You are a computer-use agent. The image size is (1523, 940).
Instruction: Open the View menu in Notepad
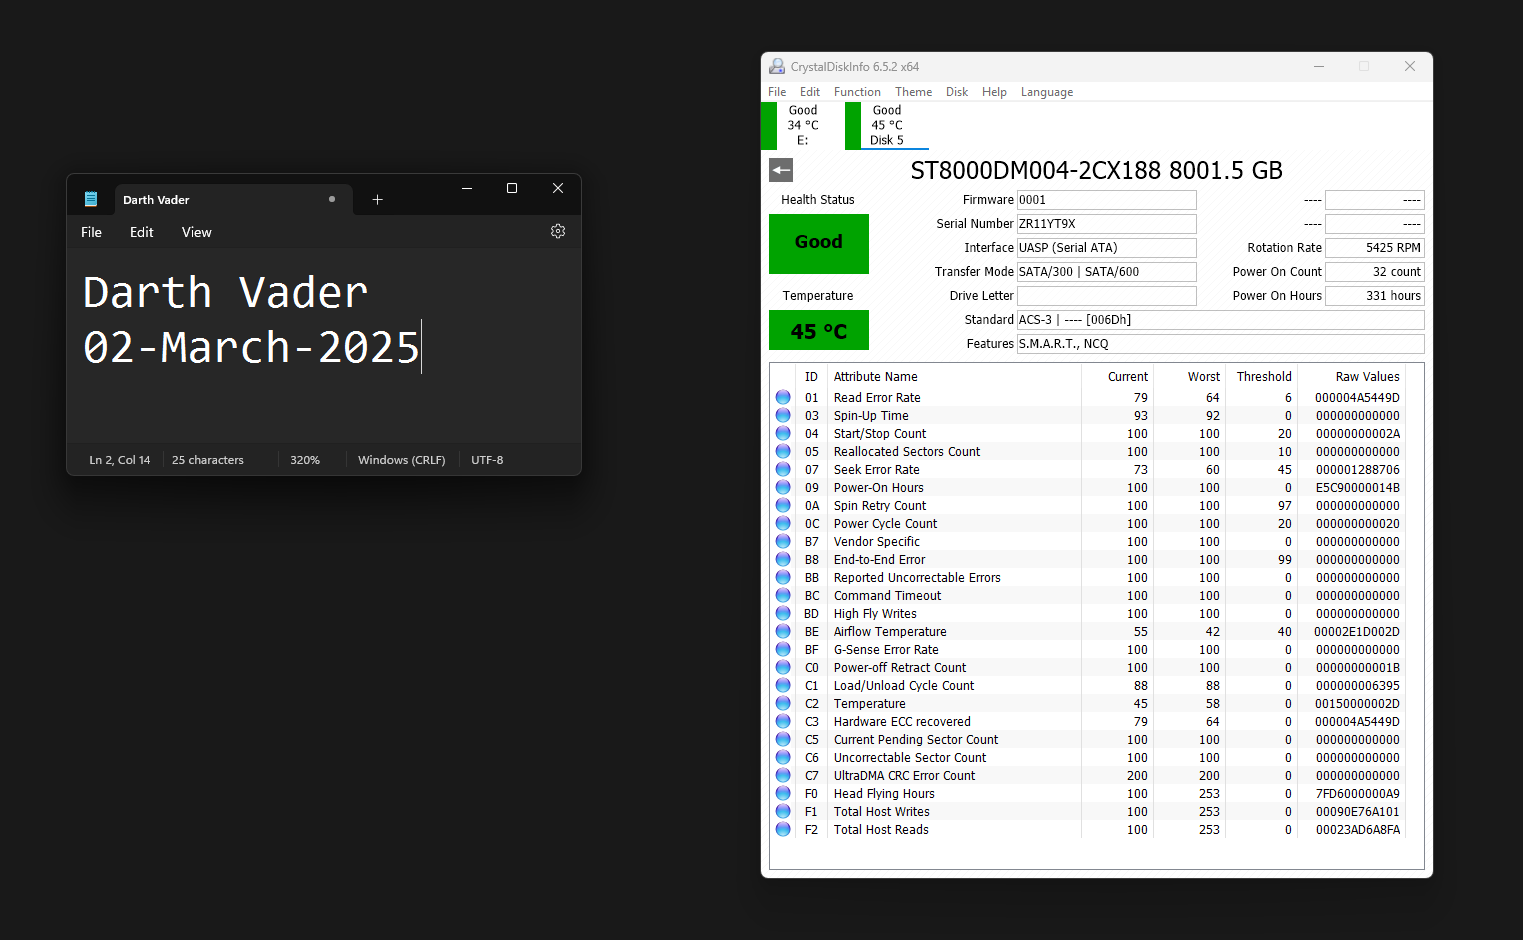[196, 232]
